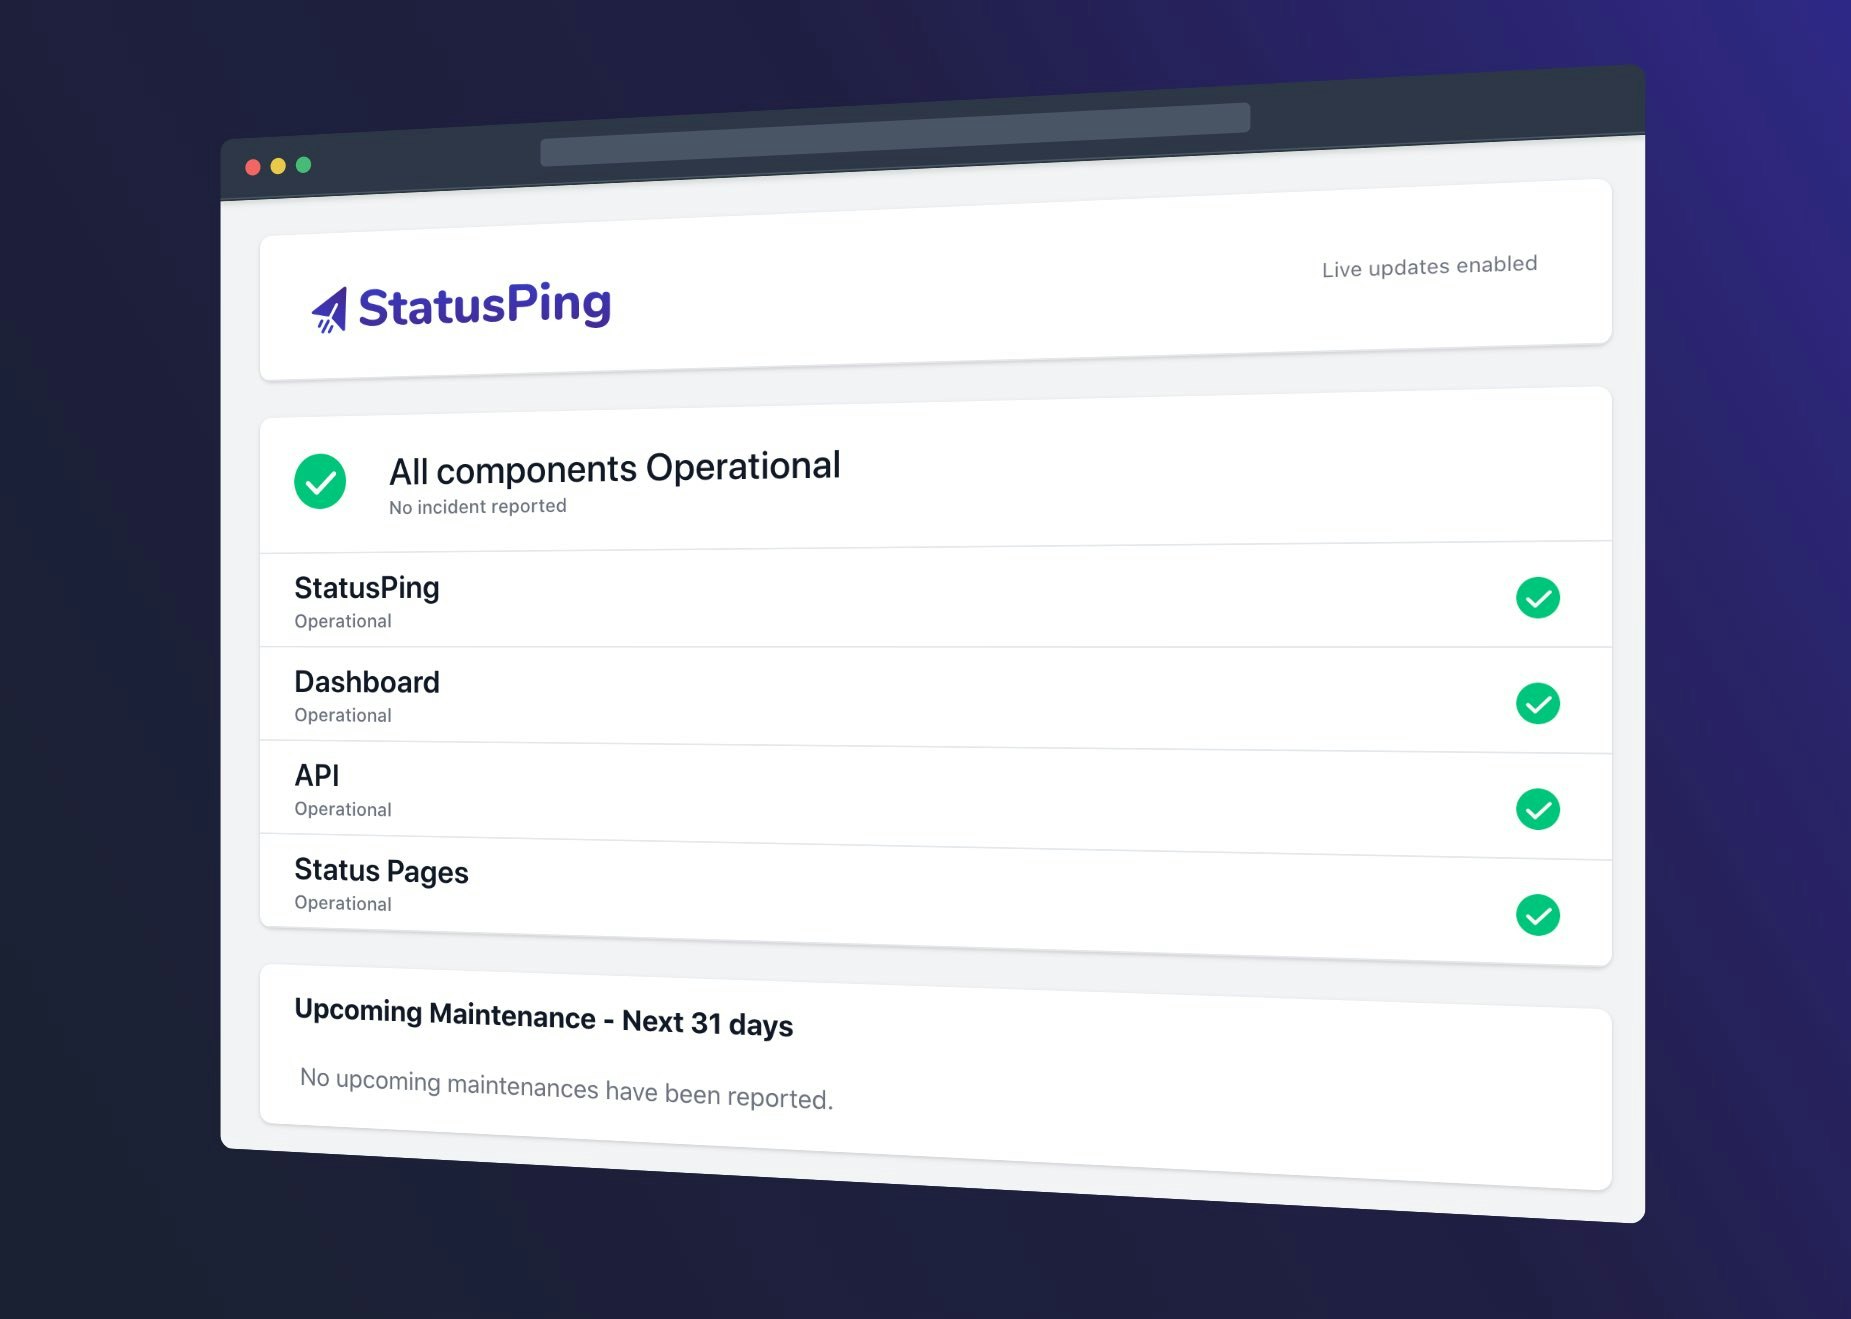Screen dimensions: 1851x1319
Task: Click the StatusPing brand name in header
Action: [x=485, y=304]
